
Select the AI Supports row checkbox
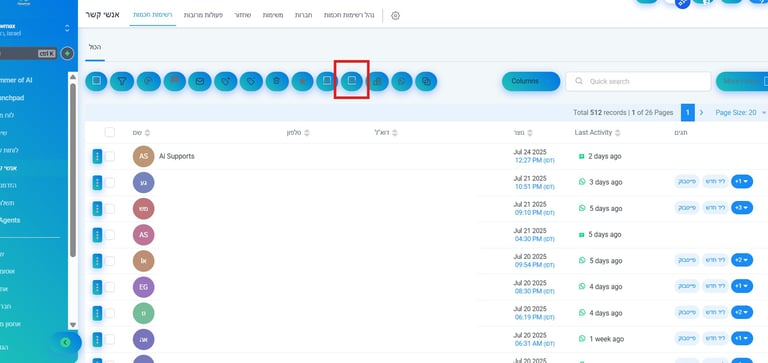coord(110,156)
